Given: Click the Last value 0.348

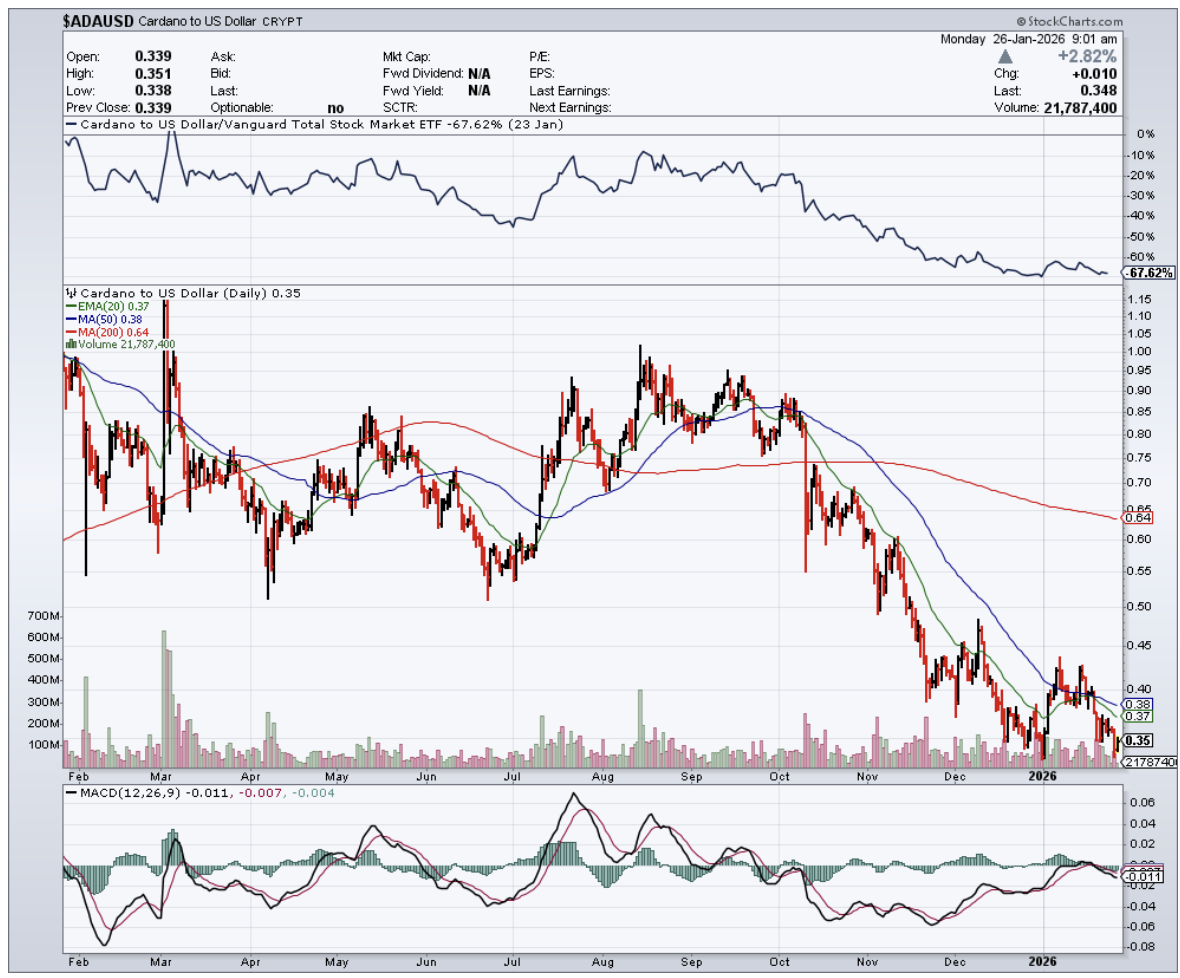Looking at the screenshot, I should [x=1099, y=90].
